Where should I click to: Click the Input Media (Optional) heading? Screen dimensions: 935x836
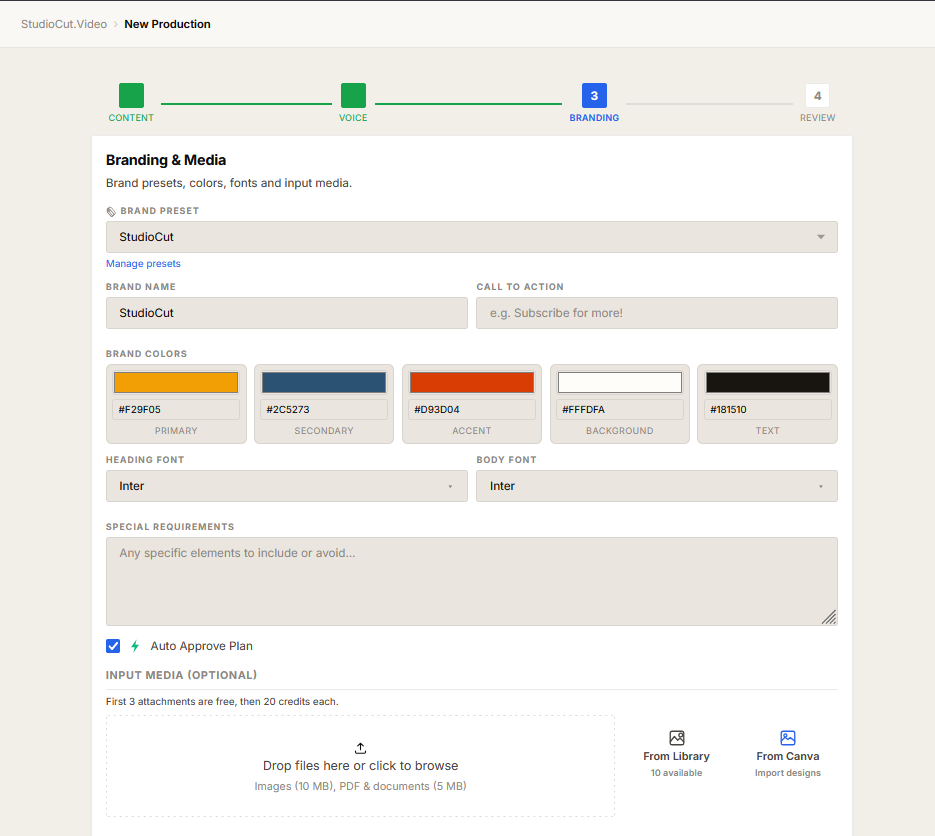[181, 675]
